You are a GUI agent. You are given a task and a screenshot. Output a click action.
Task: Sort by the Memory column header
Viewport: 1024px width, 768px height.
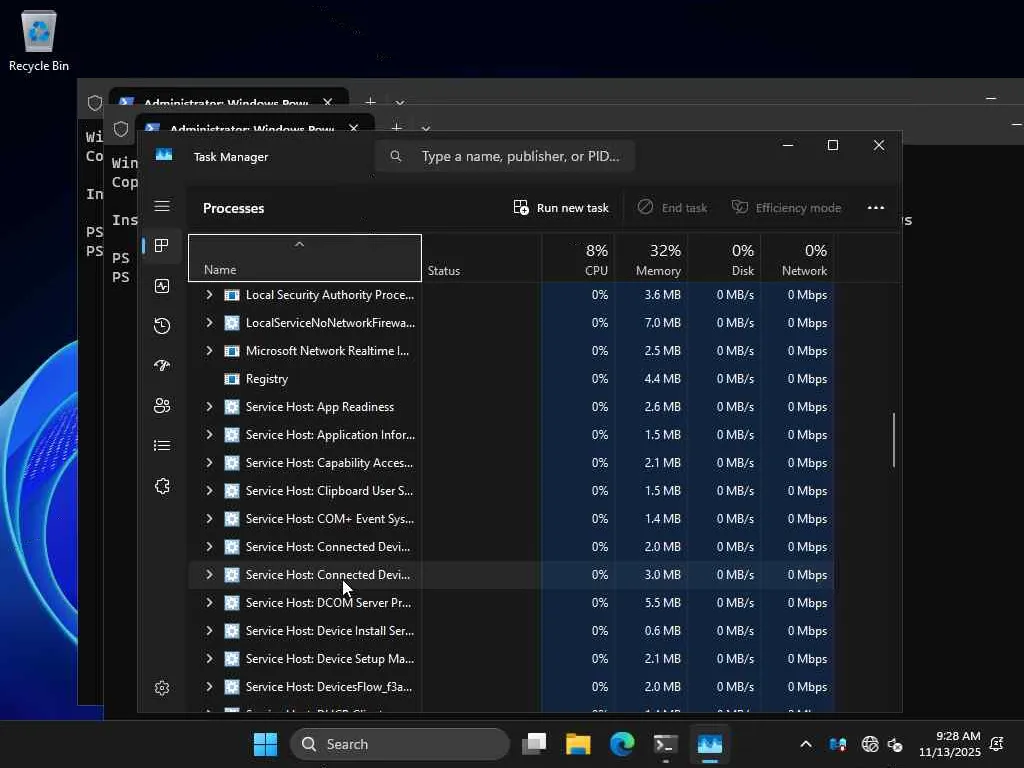651,258
